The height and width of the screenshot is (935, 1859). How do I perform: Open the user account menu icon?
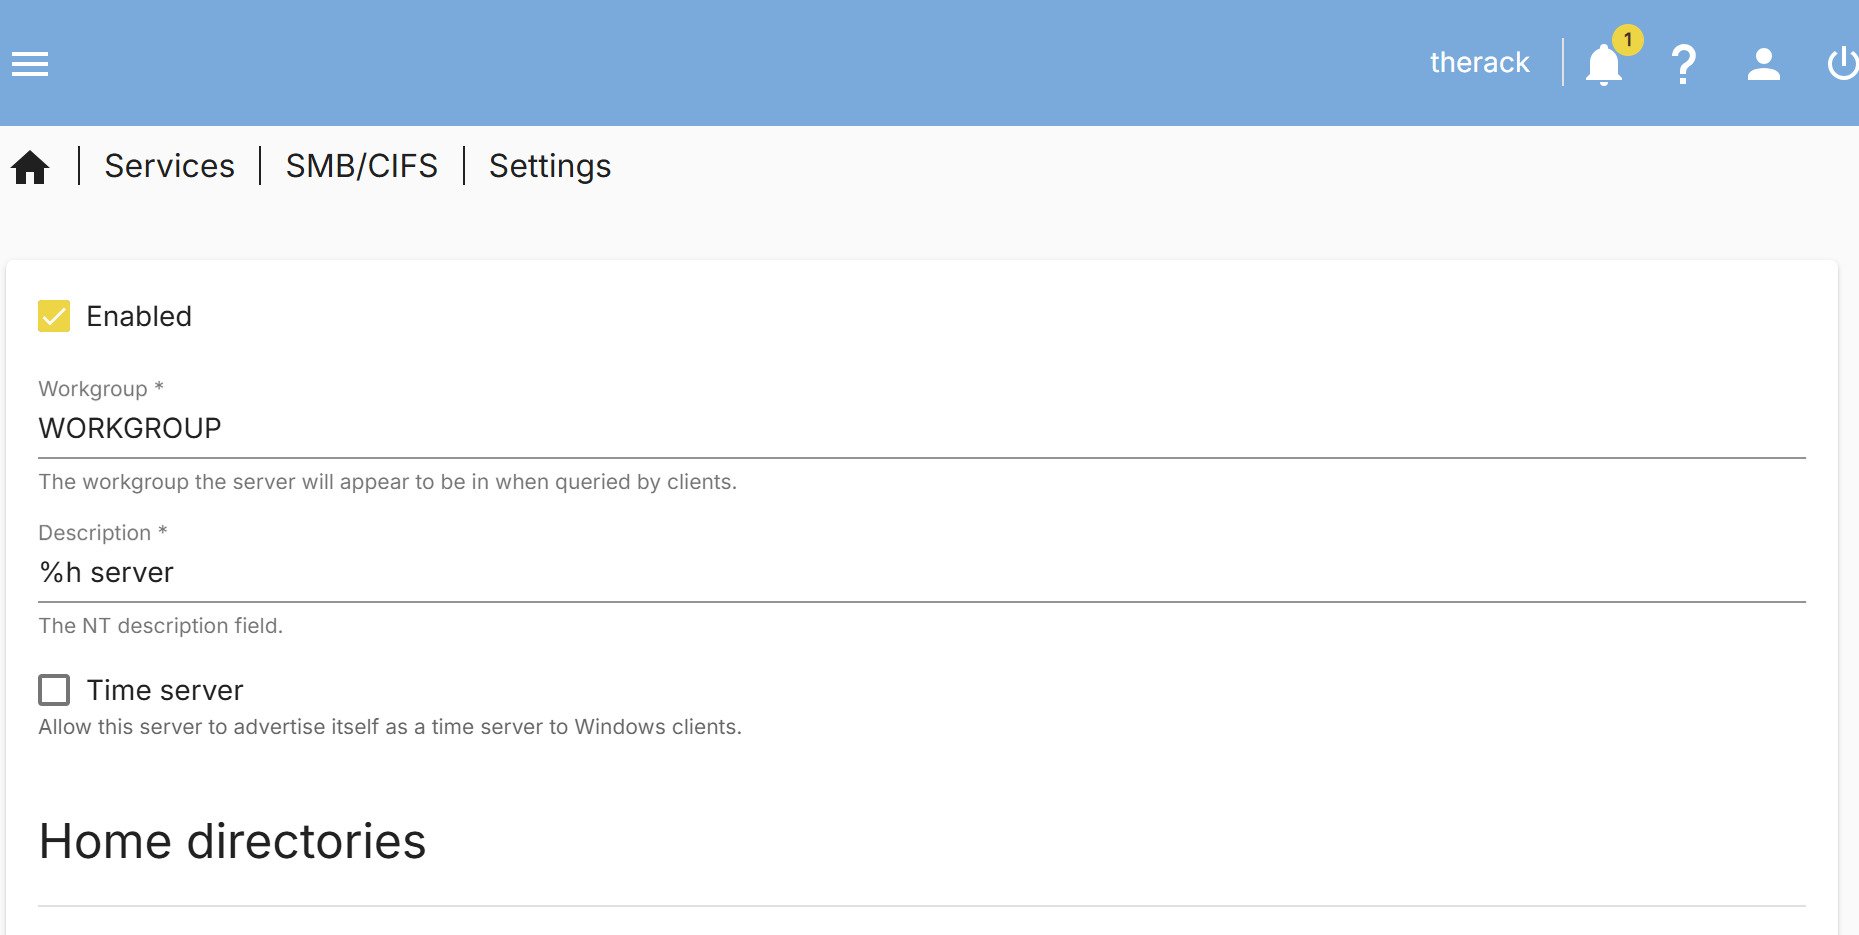1763,64
